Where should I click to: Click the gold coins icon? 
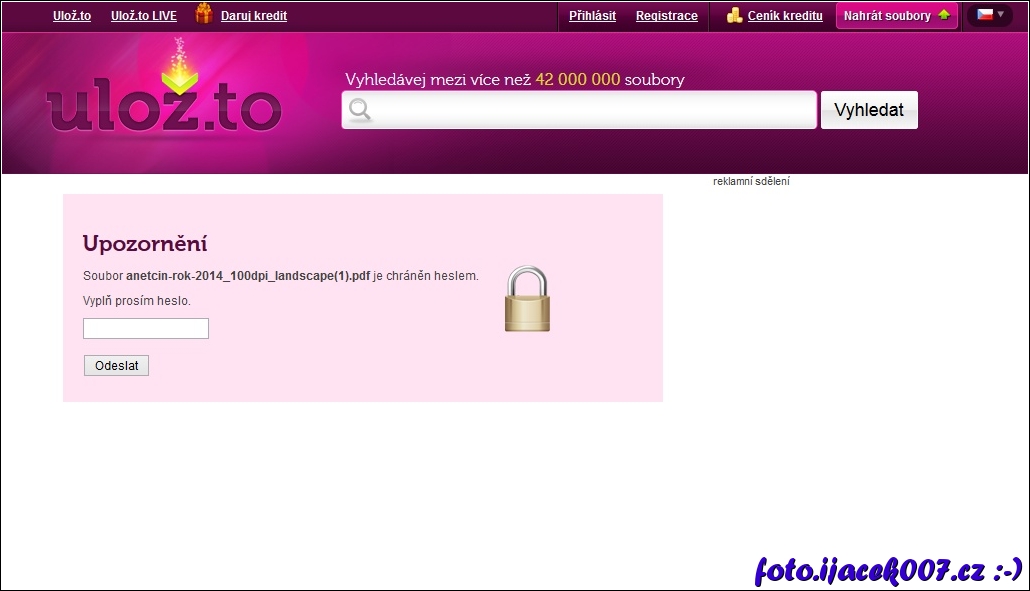[735, 15]
